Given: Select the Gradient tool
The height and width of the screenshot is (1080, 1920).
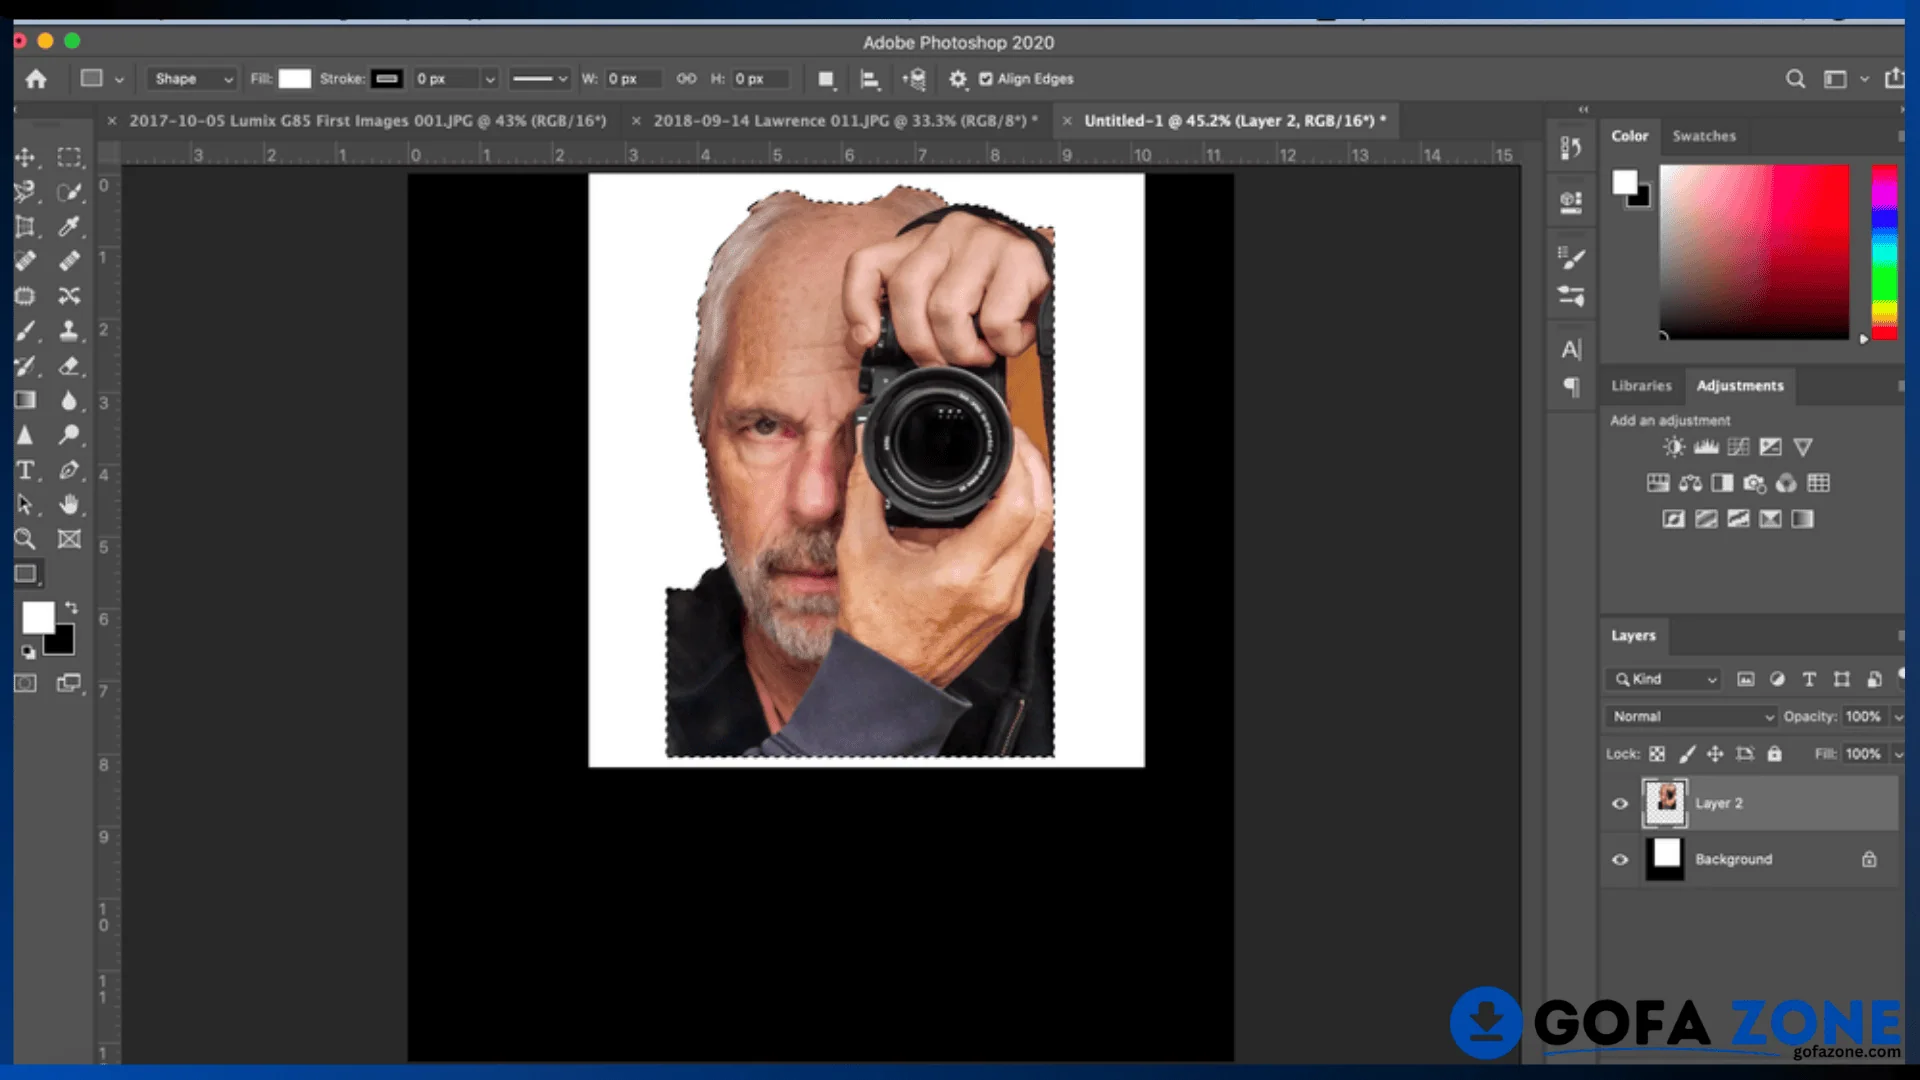Looking at the screenshot, I should [25, 400].
